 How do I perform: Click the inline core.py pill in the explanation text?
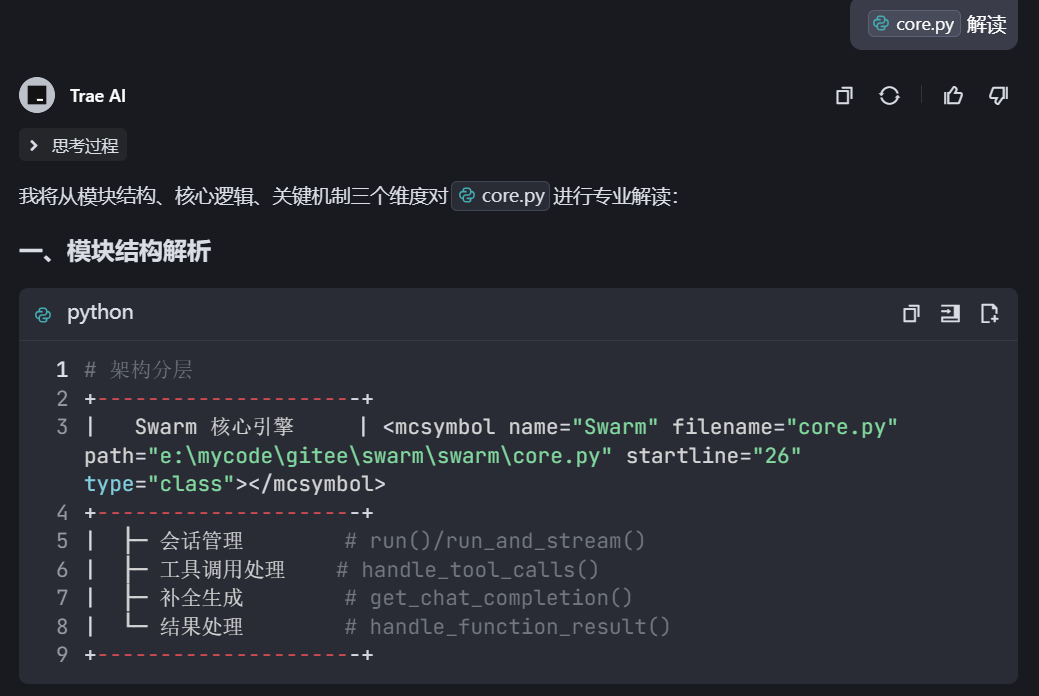tap(500, 196)
